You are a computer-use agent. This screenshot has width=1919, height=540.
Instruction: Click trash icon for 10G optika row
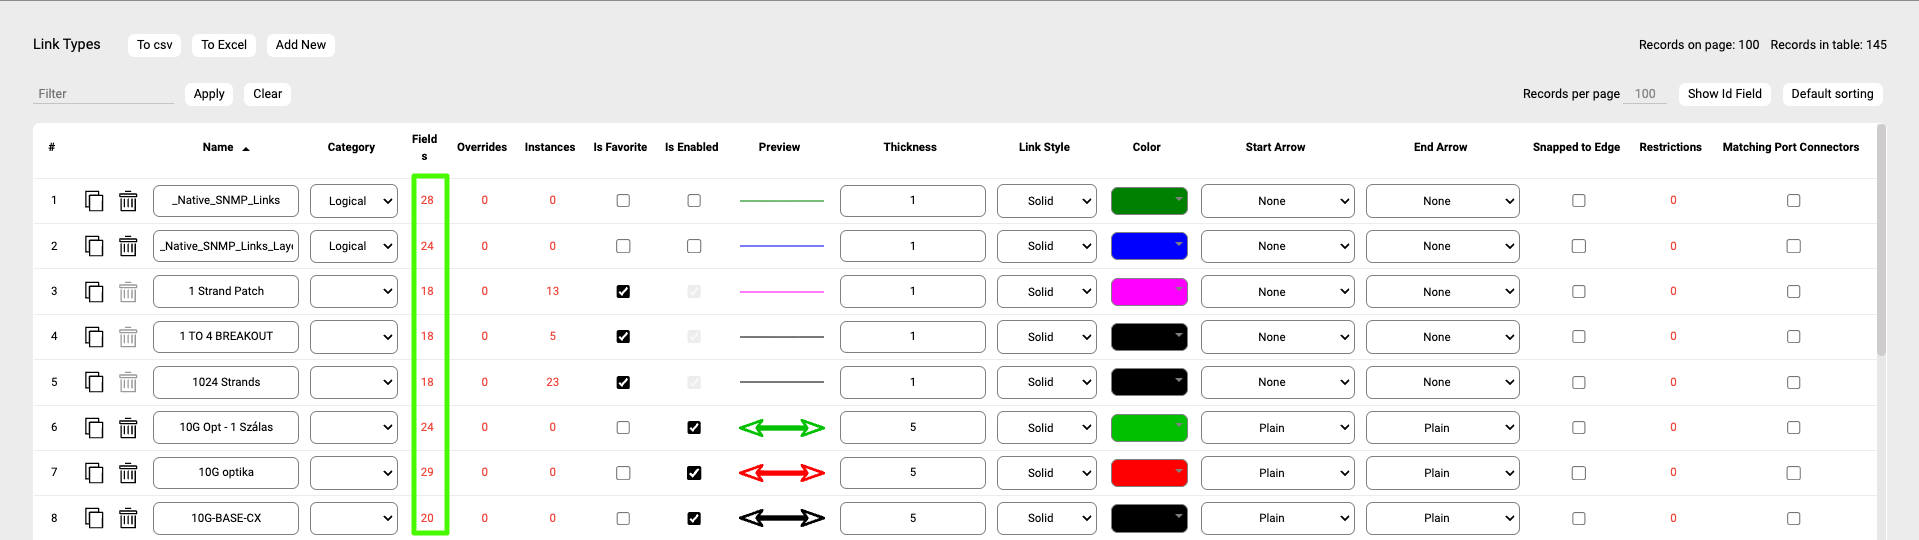(x=128, y=473)
